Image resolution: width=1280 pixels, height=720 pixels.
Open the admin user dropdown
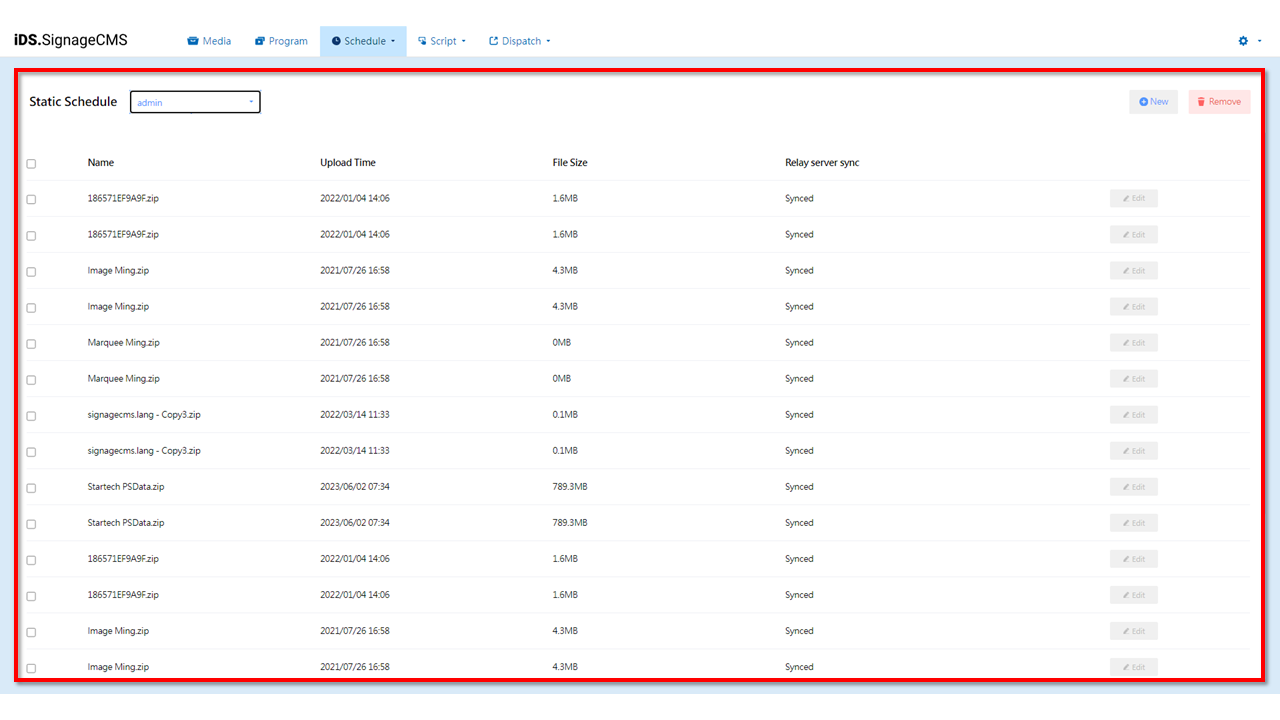click(195, 102)
